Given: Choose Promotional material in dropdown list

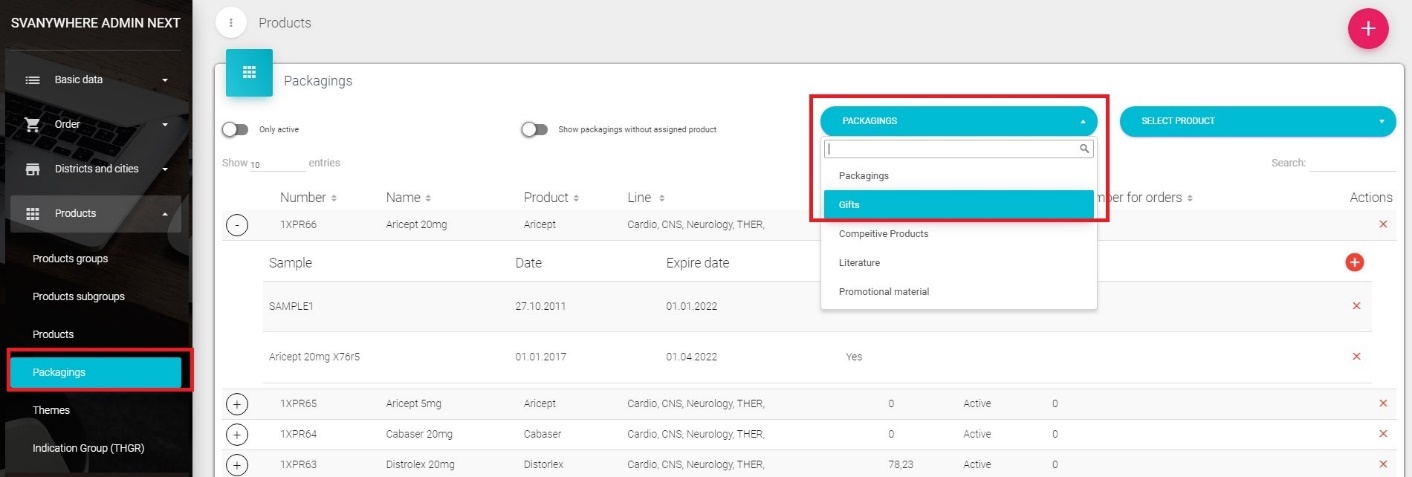Looking at the screenshot, I should (884, 292).
